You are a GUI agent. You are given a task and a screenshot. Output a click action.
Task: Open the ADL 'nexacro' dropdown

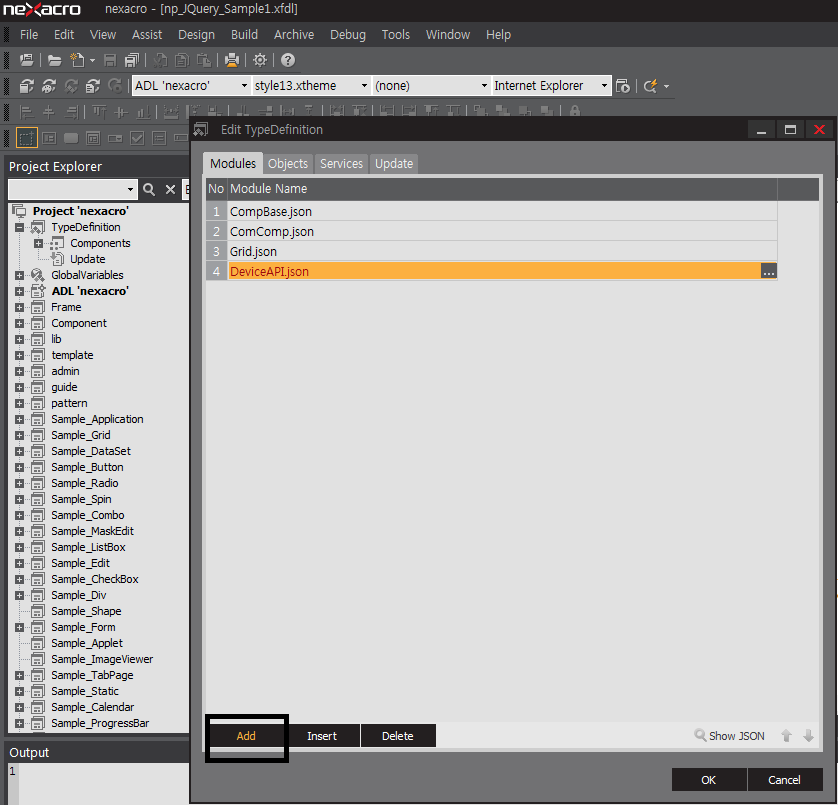[x=244, y=86]
